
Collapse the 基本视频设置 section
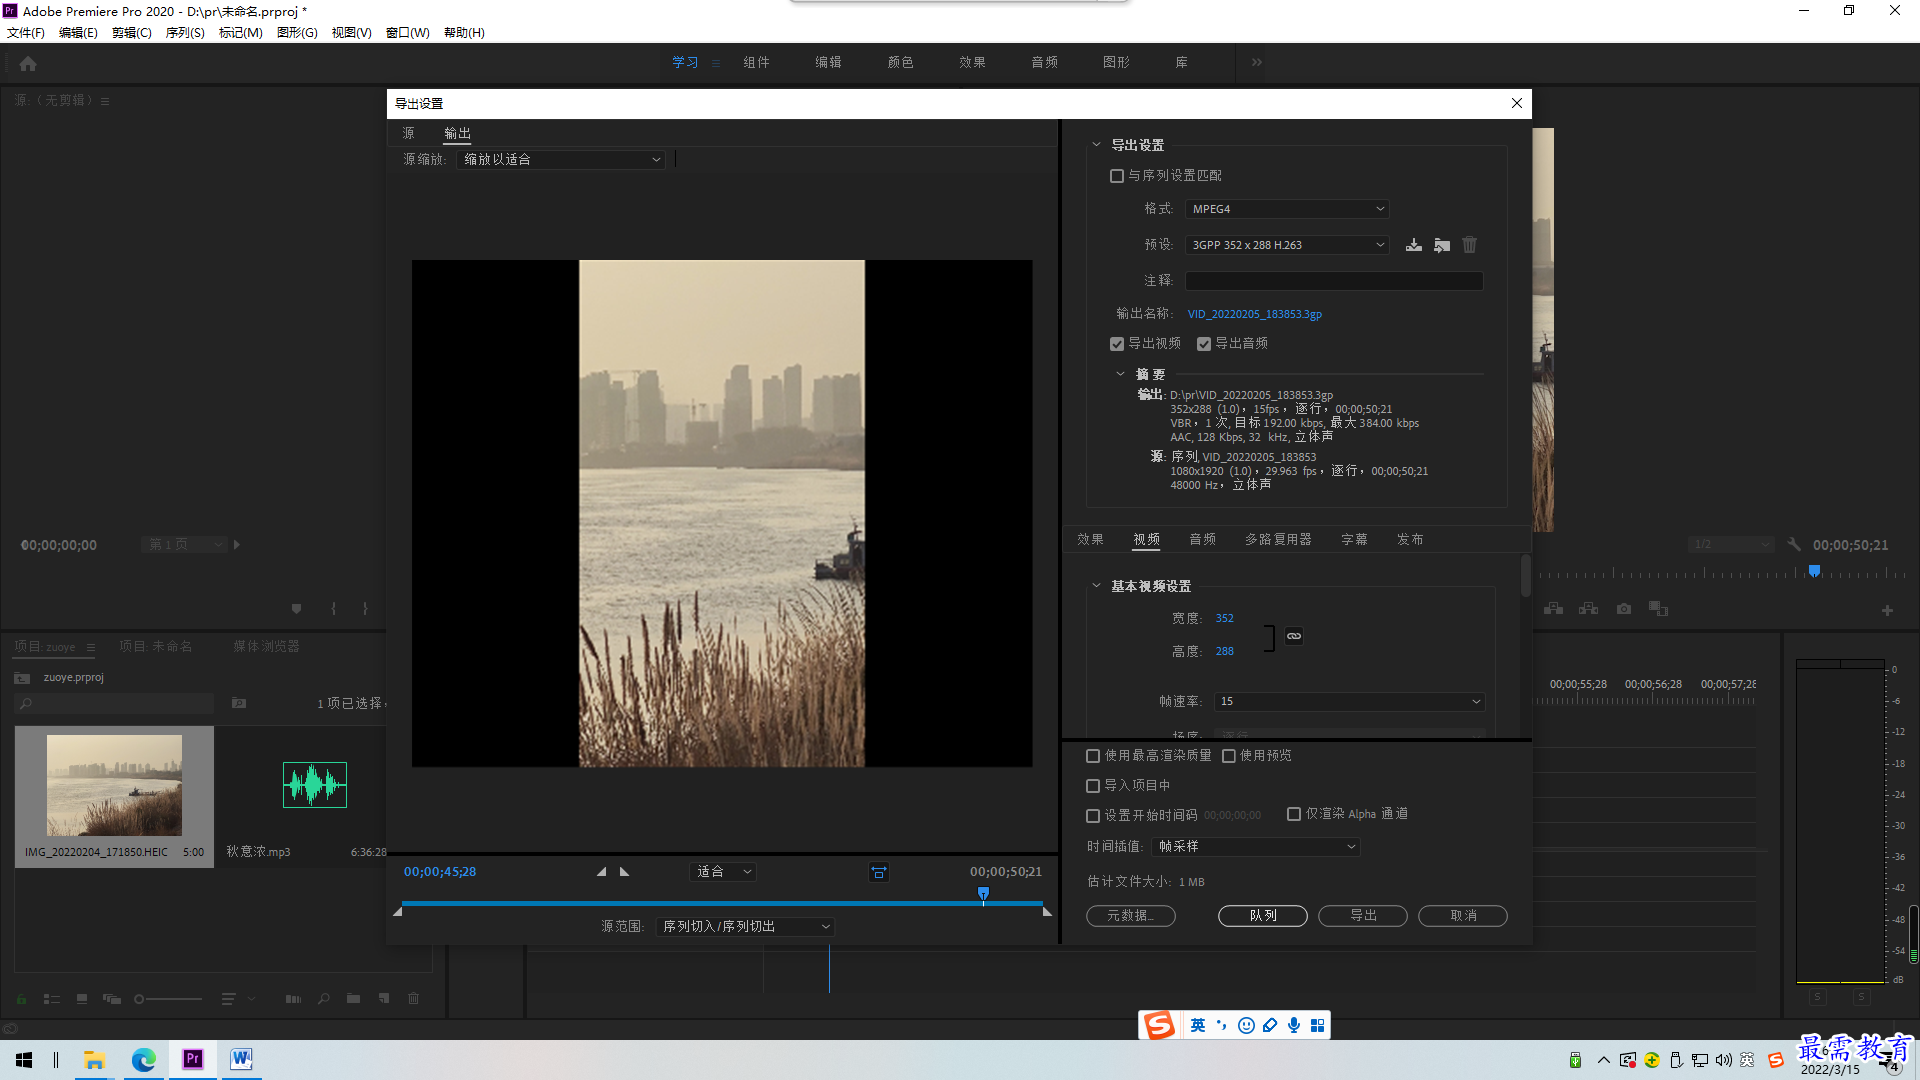tap(1096, 586)
